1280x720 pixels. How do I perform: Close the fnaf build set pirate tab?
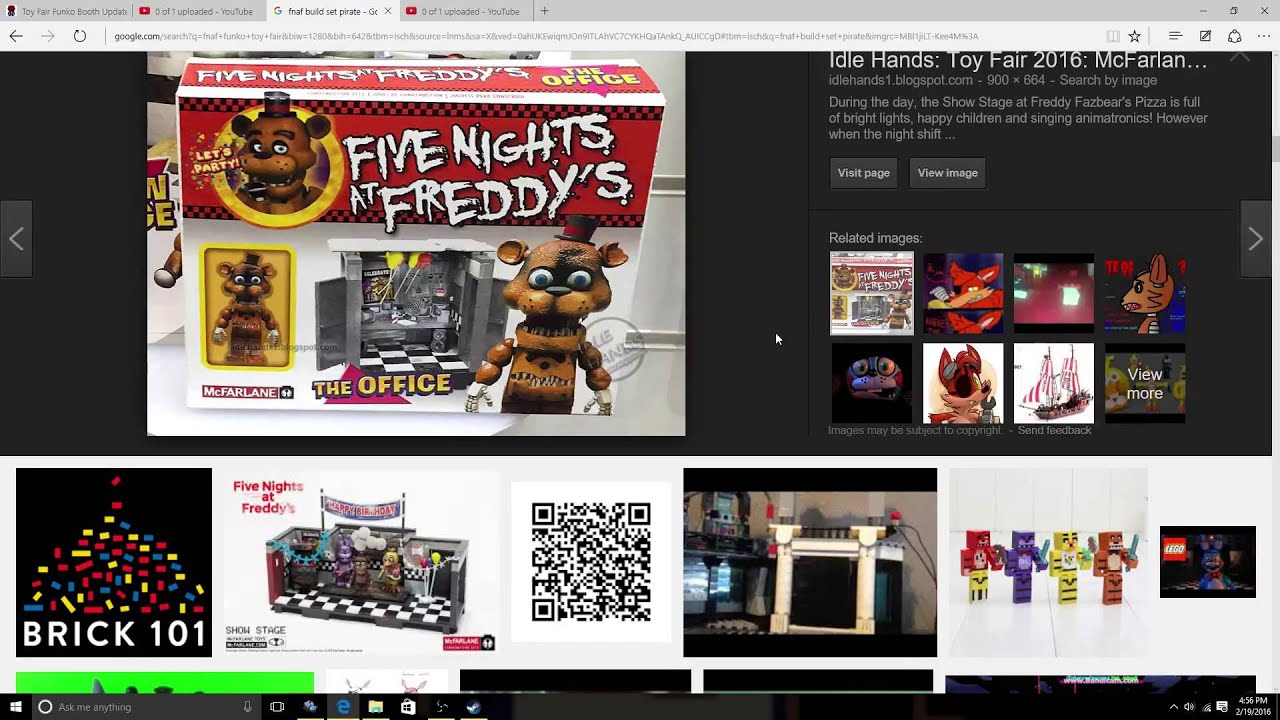click(388, 11)
